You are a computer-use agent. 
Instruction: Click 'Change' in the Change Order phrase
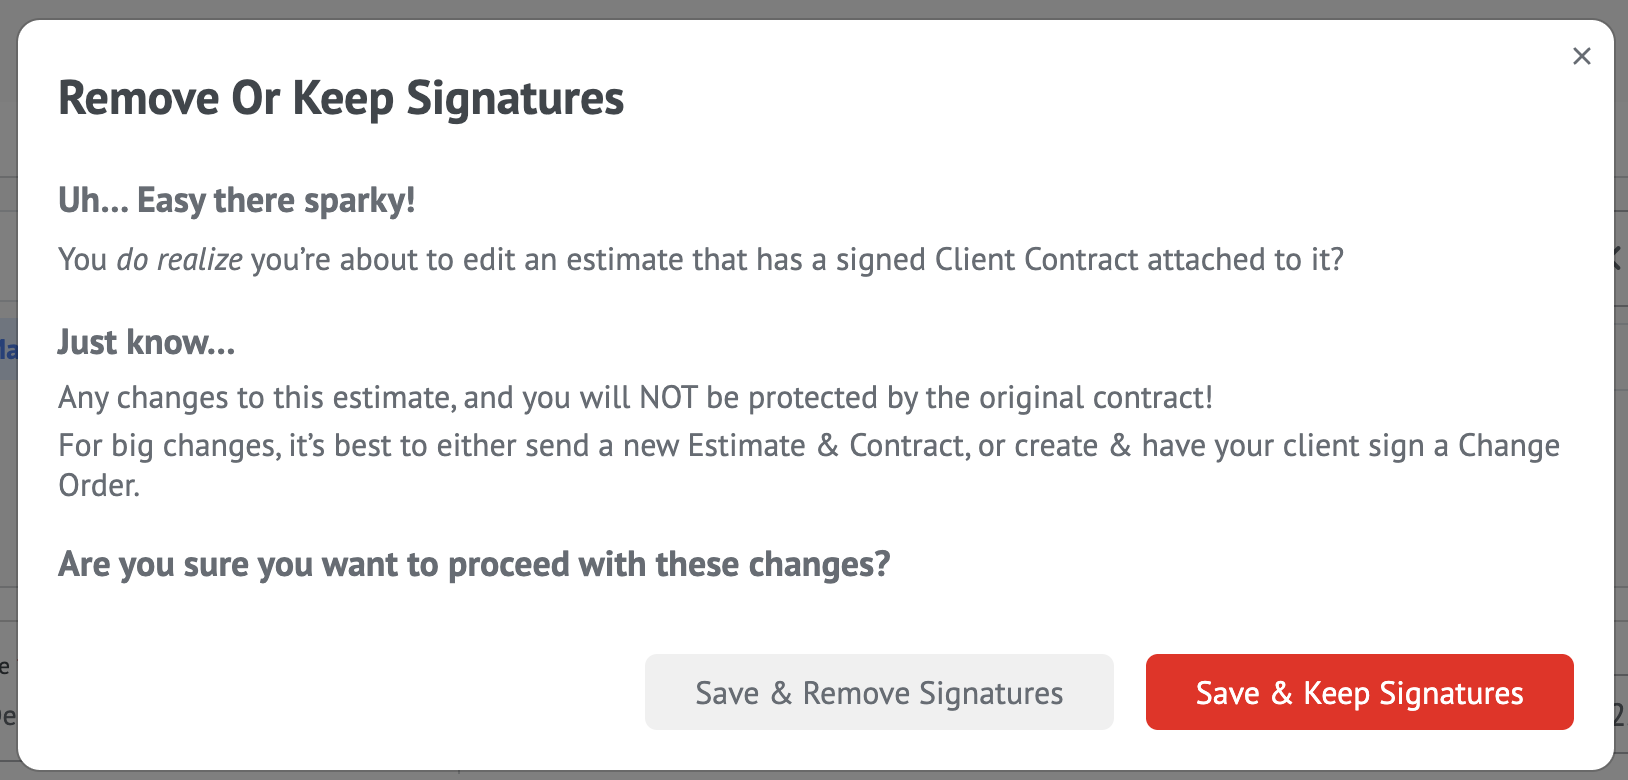coord(1508,446)
